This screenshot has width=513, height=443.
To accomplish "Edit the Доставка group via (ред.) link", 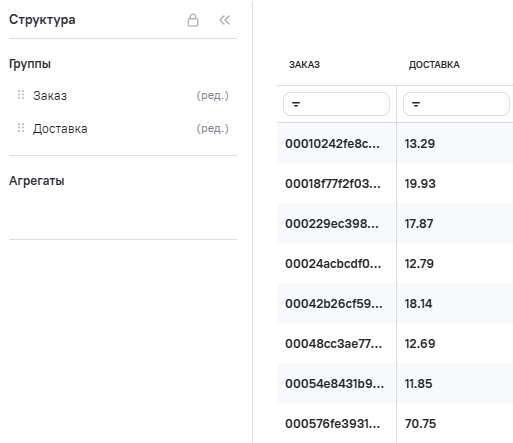I will tap(212, 129).
